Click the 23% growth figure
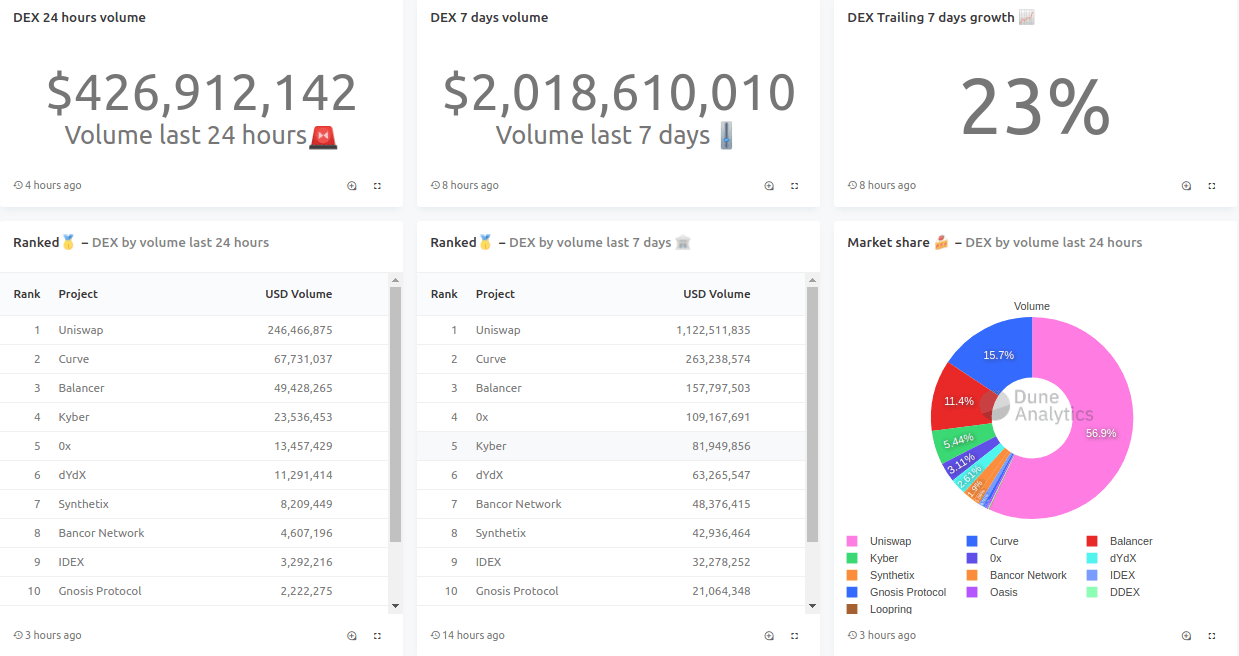Viewport: 1239px width, 656px height. [1035, 108]
